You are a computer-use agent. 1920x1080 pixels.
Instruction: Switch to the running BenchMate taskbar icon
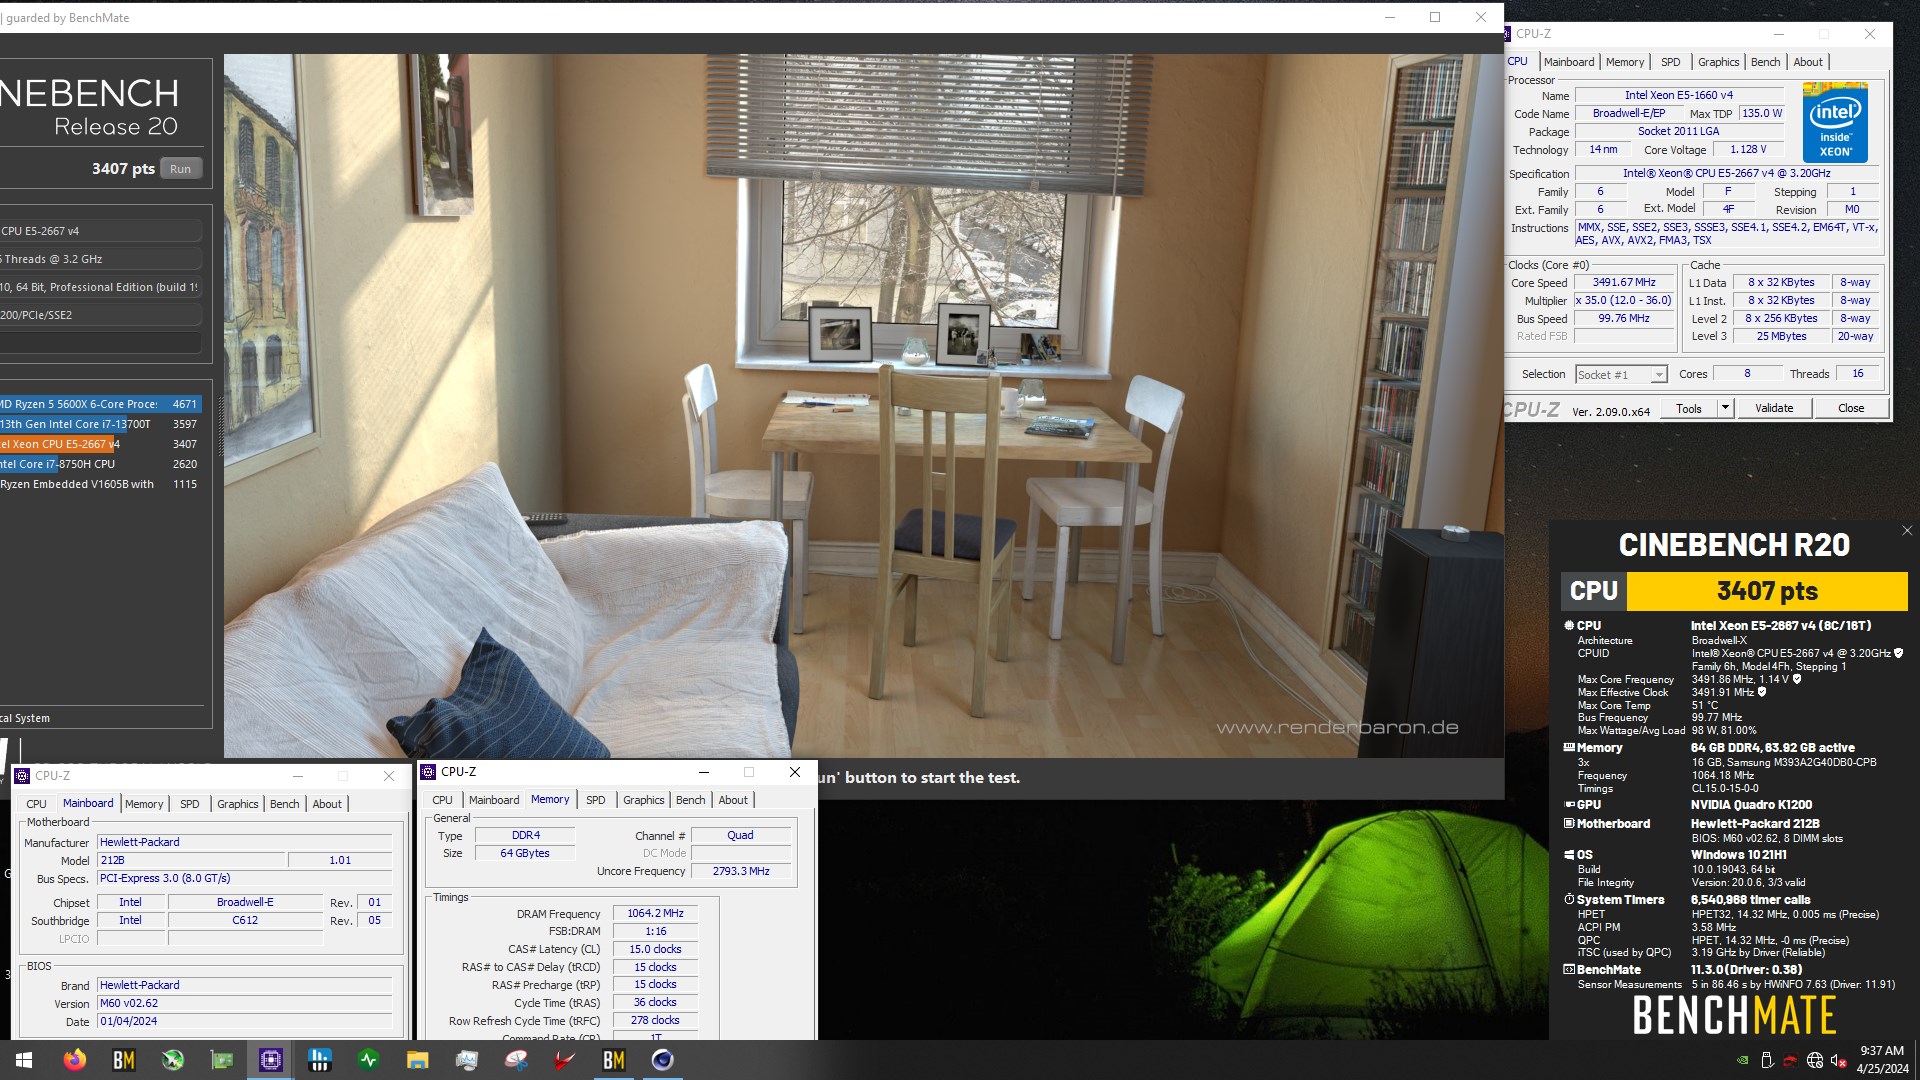613,1060
